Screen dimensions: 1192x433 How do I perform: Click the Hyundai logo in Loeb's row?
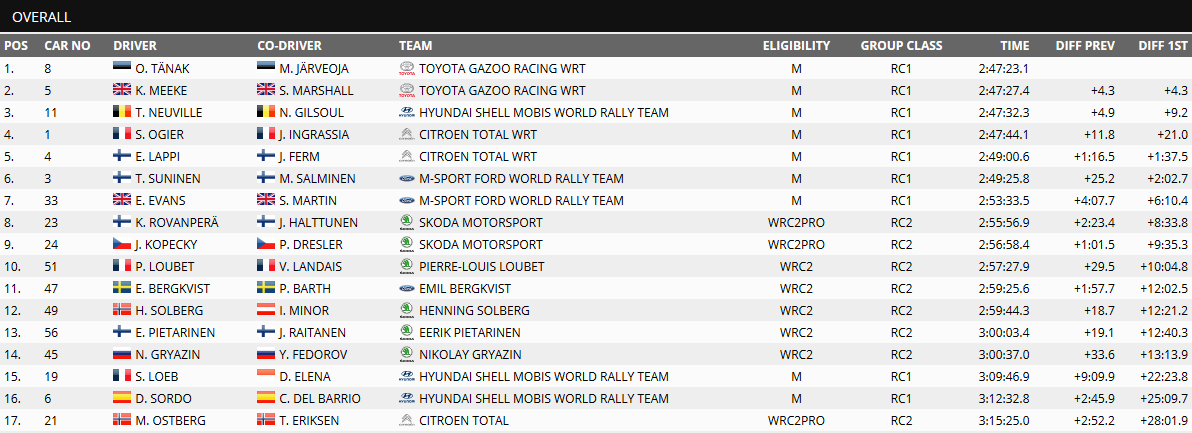pyautogui.click(x=407, y=377)
